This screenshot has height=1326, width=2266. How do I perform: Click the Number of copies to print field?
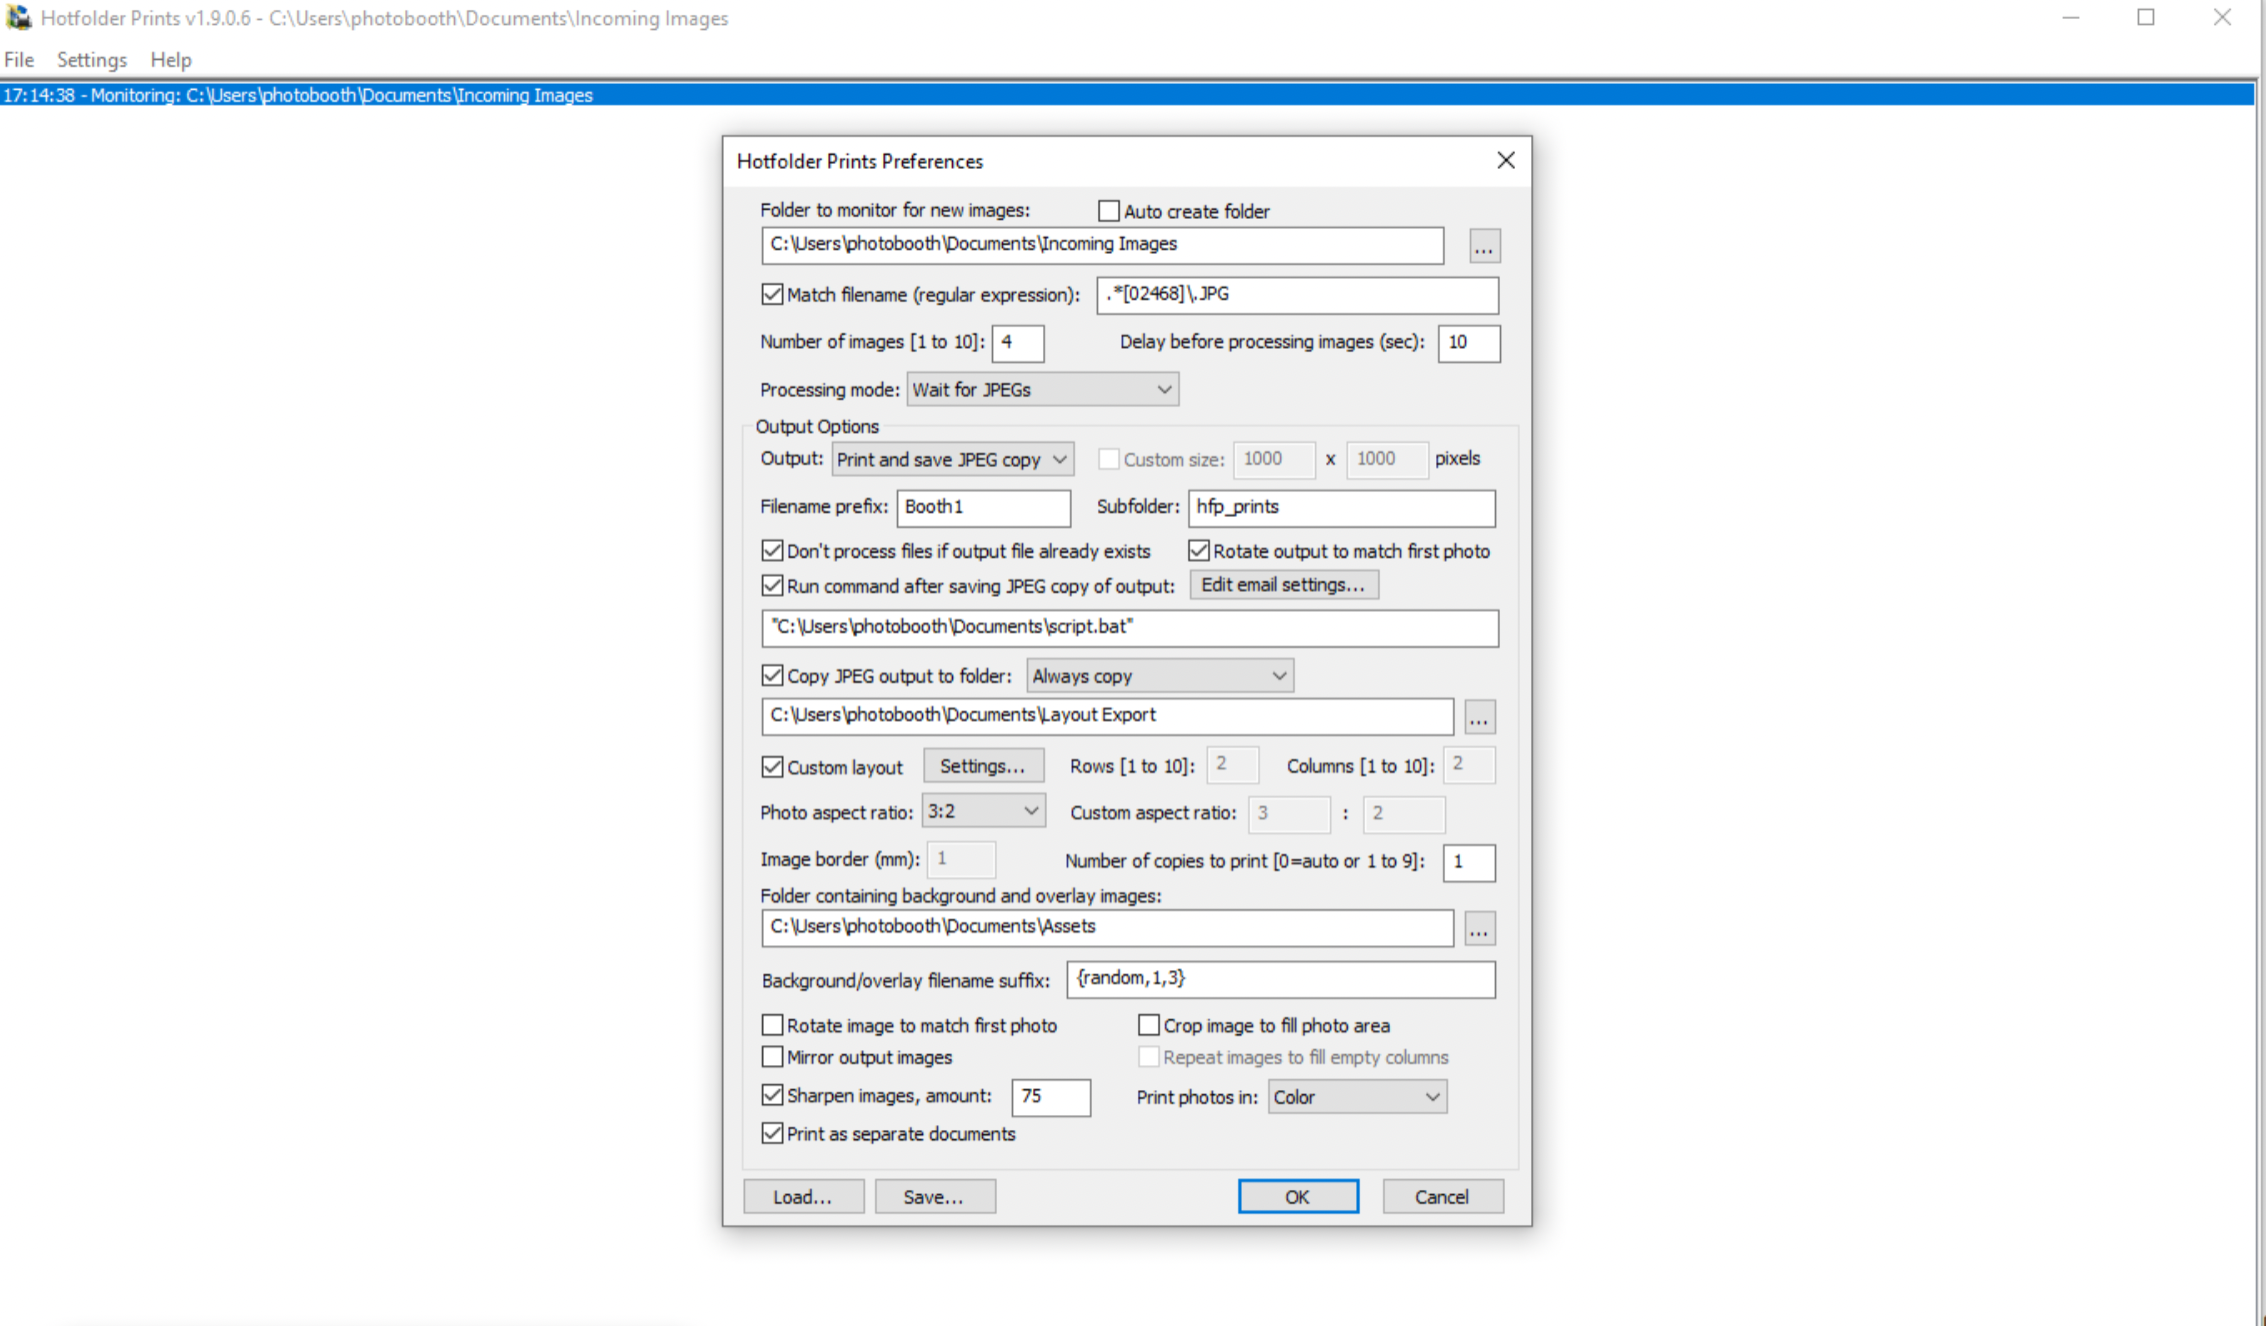1468,862
